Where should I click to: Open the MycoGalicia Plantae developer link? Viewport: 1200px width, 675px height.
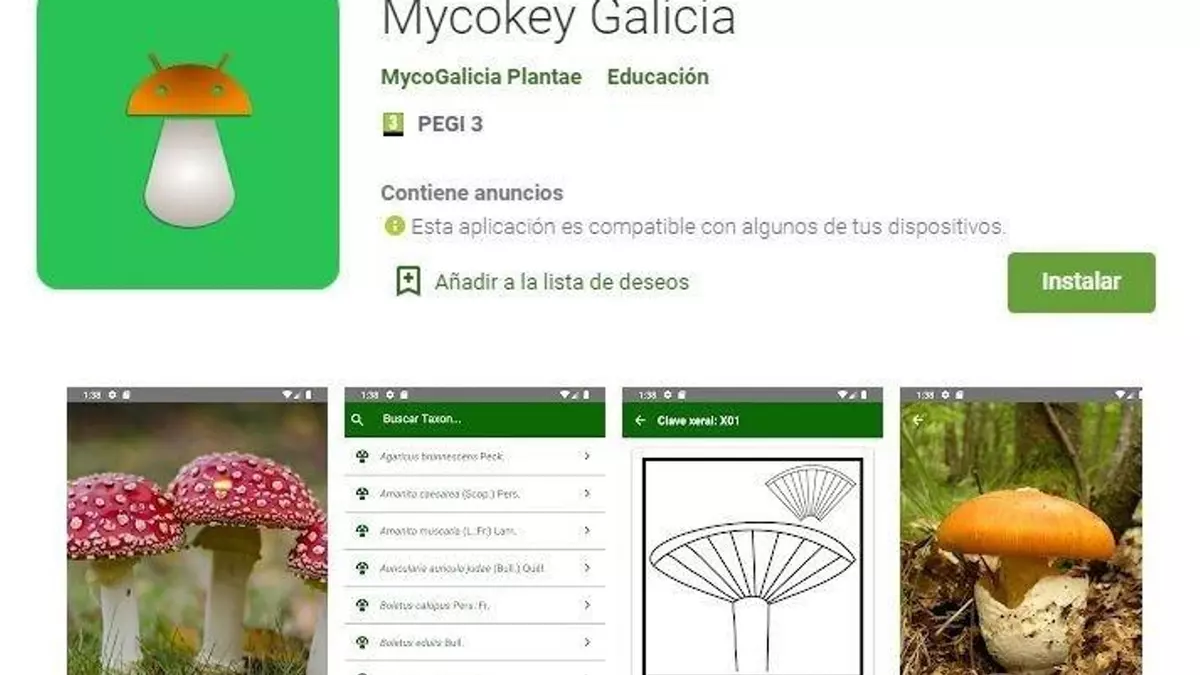(481, 77)
